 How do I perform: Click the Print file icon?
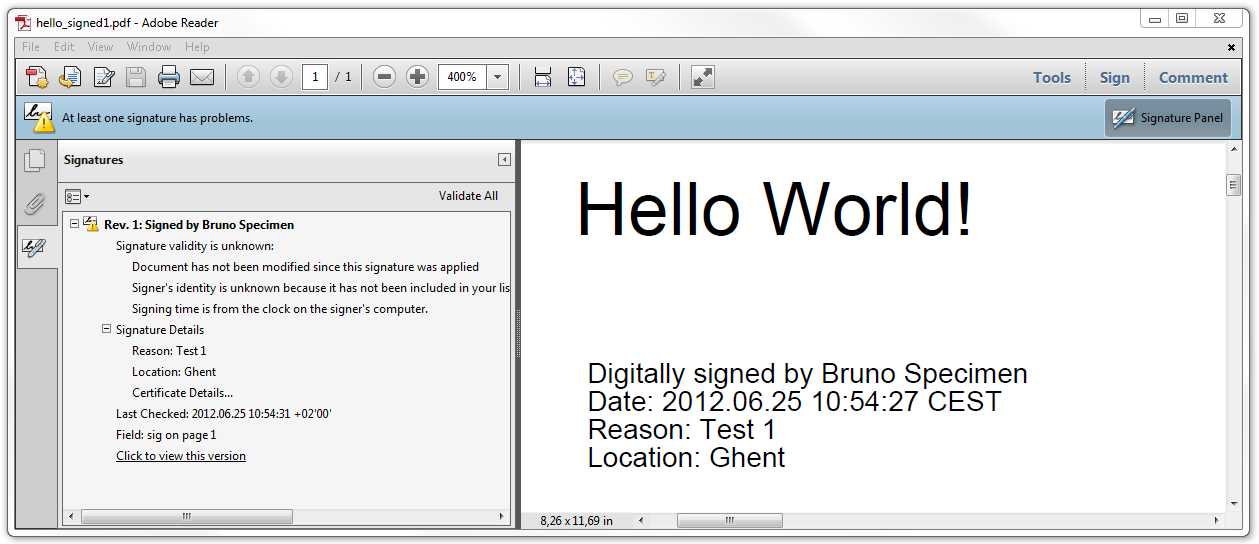pyautogui.click(x=168, y=77)
